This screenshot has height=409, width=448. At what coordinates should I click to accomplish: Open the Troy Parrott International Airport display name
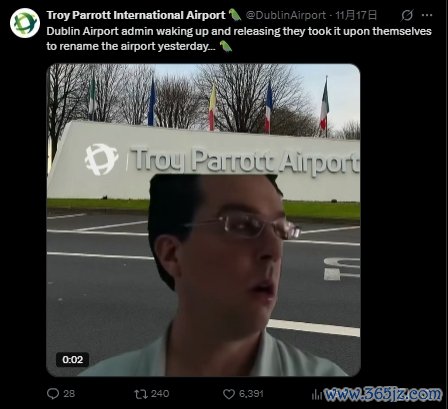coord(136,15)
